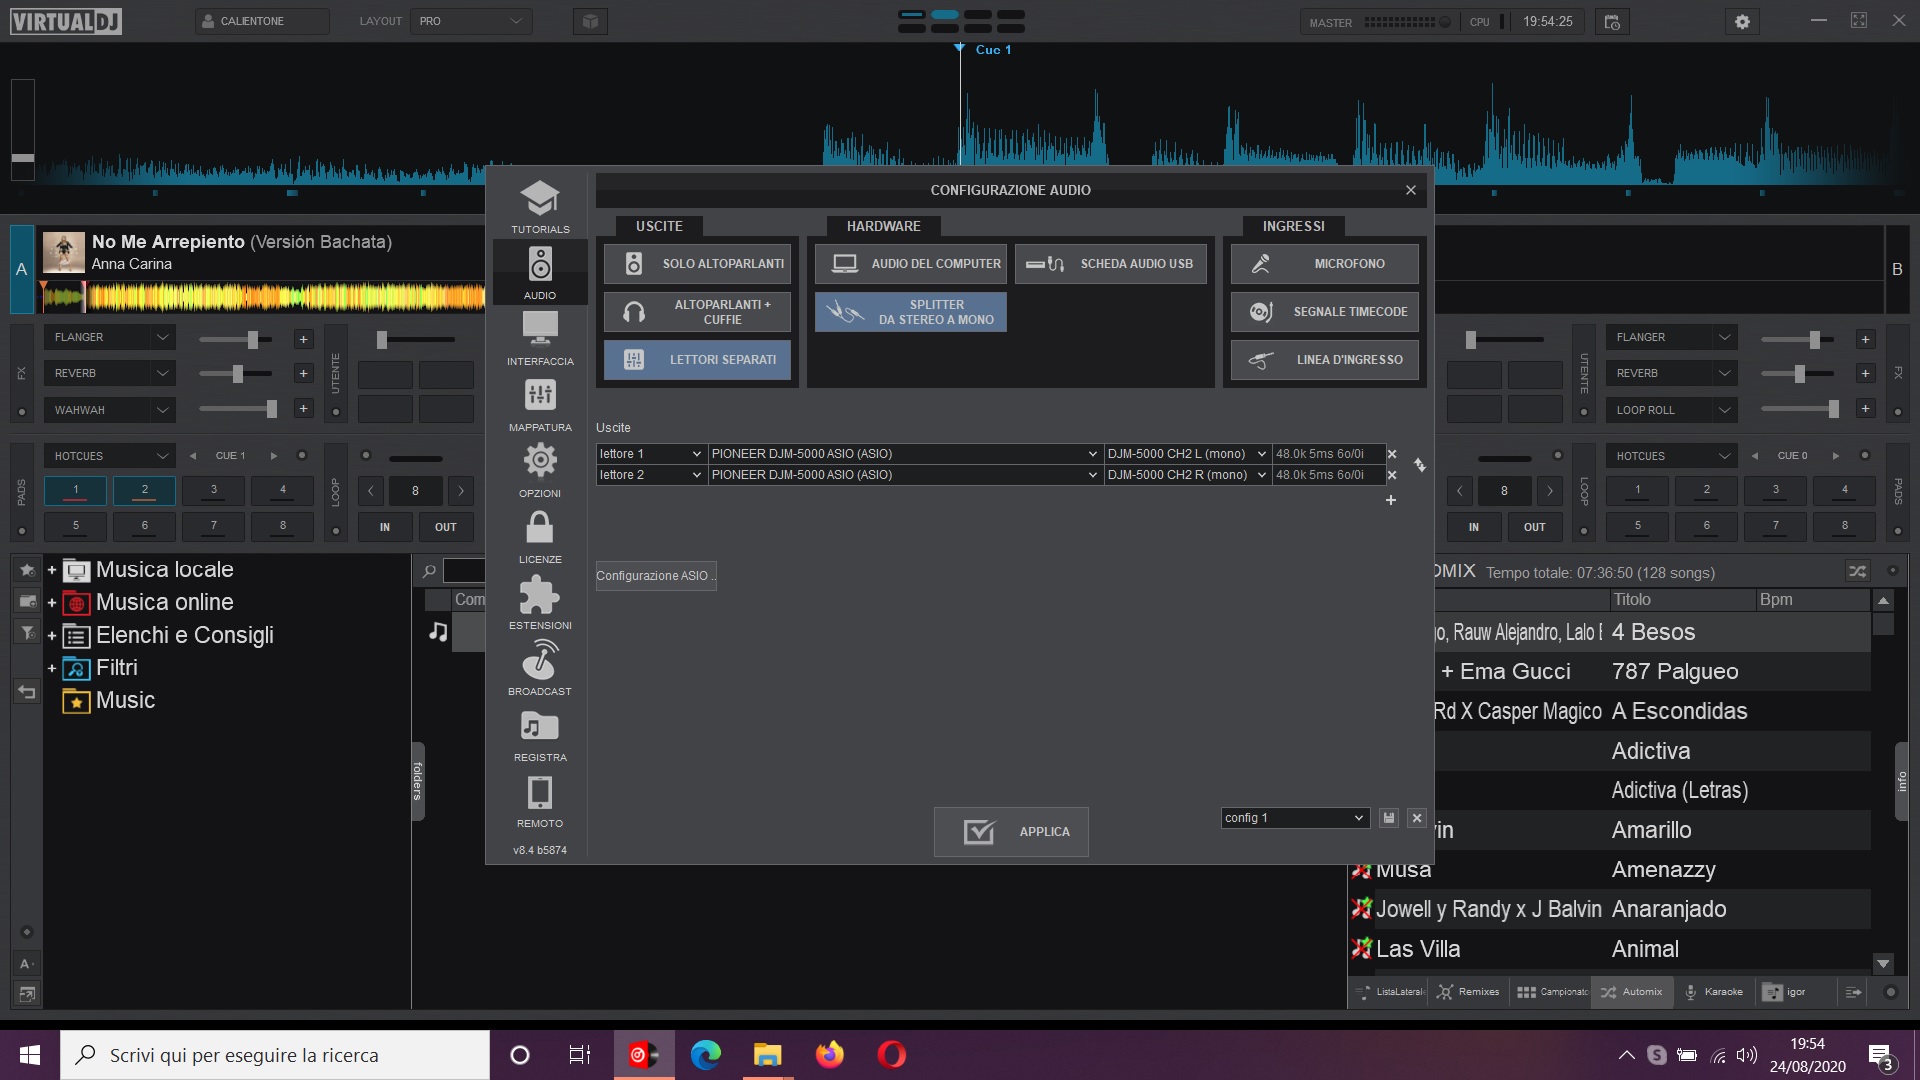Open the LAYOUT PRO dropdown
The height and width of the screenshot is (1080, 1920).
click(x=470, y=20)
